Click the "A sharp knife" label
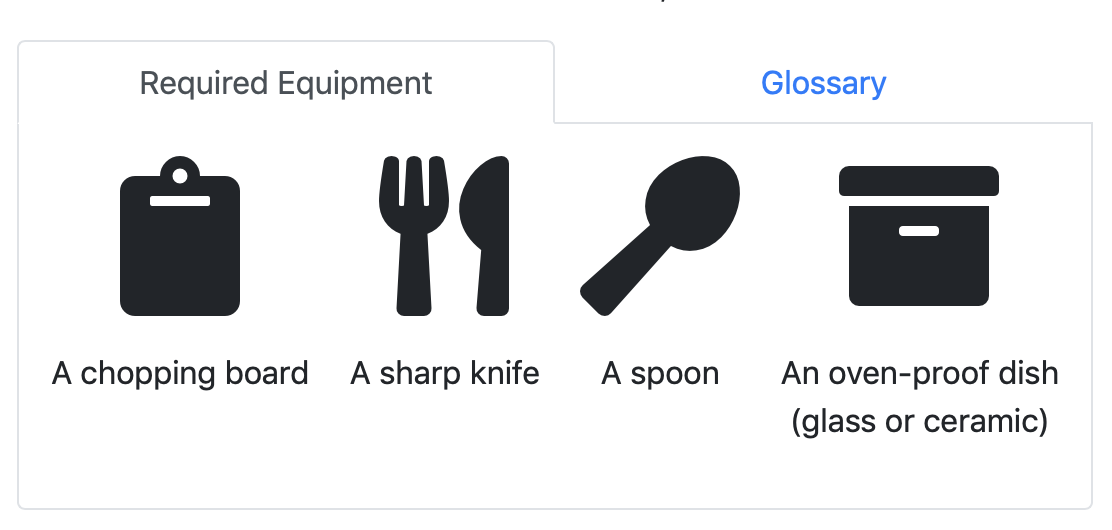1112x530 pixels. (x=445, y=373)
